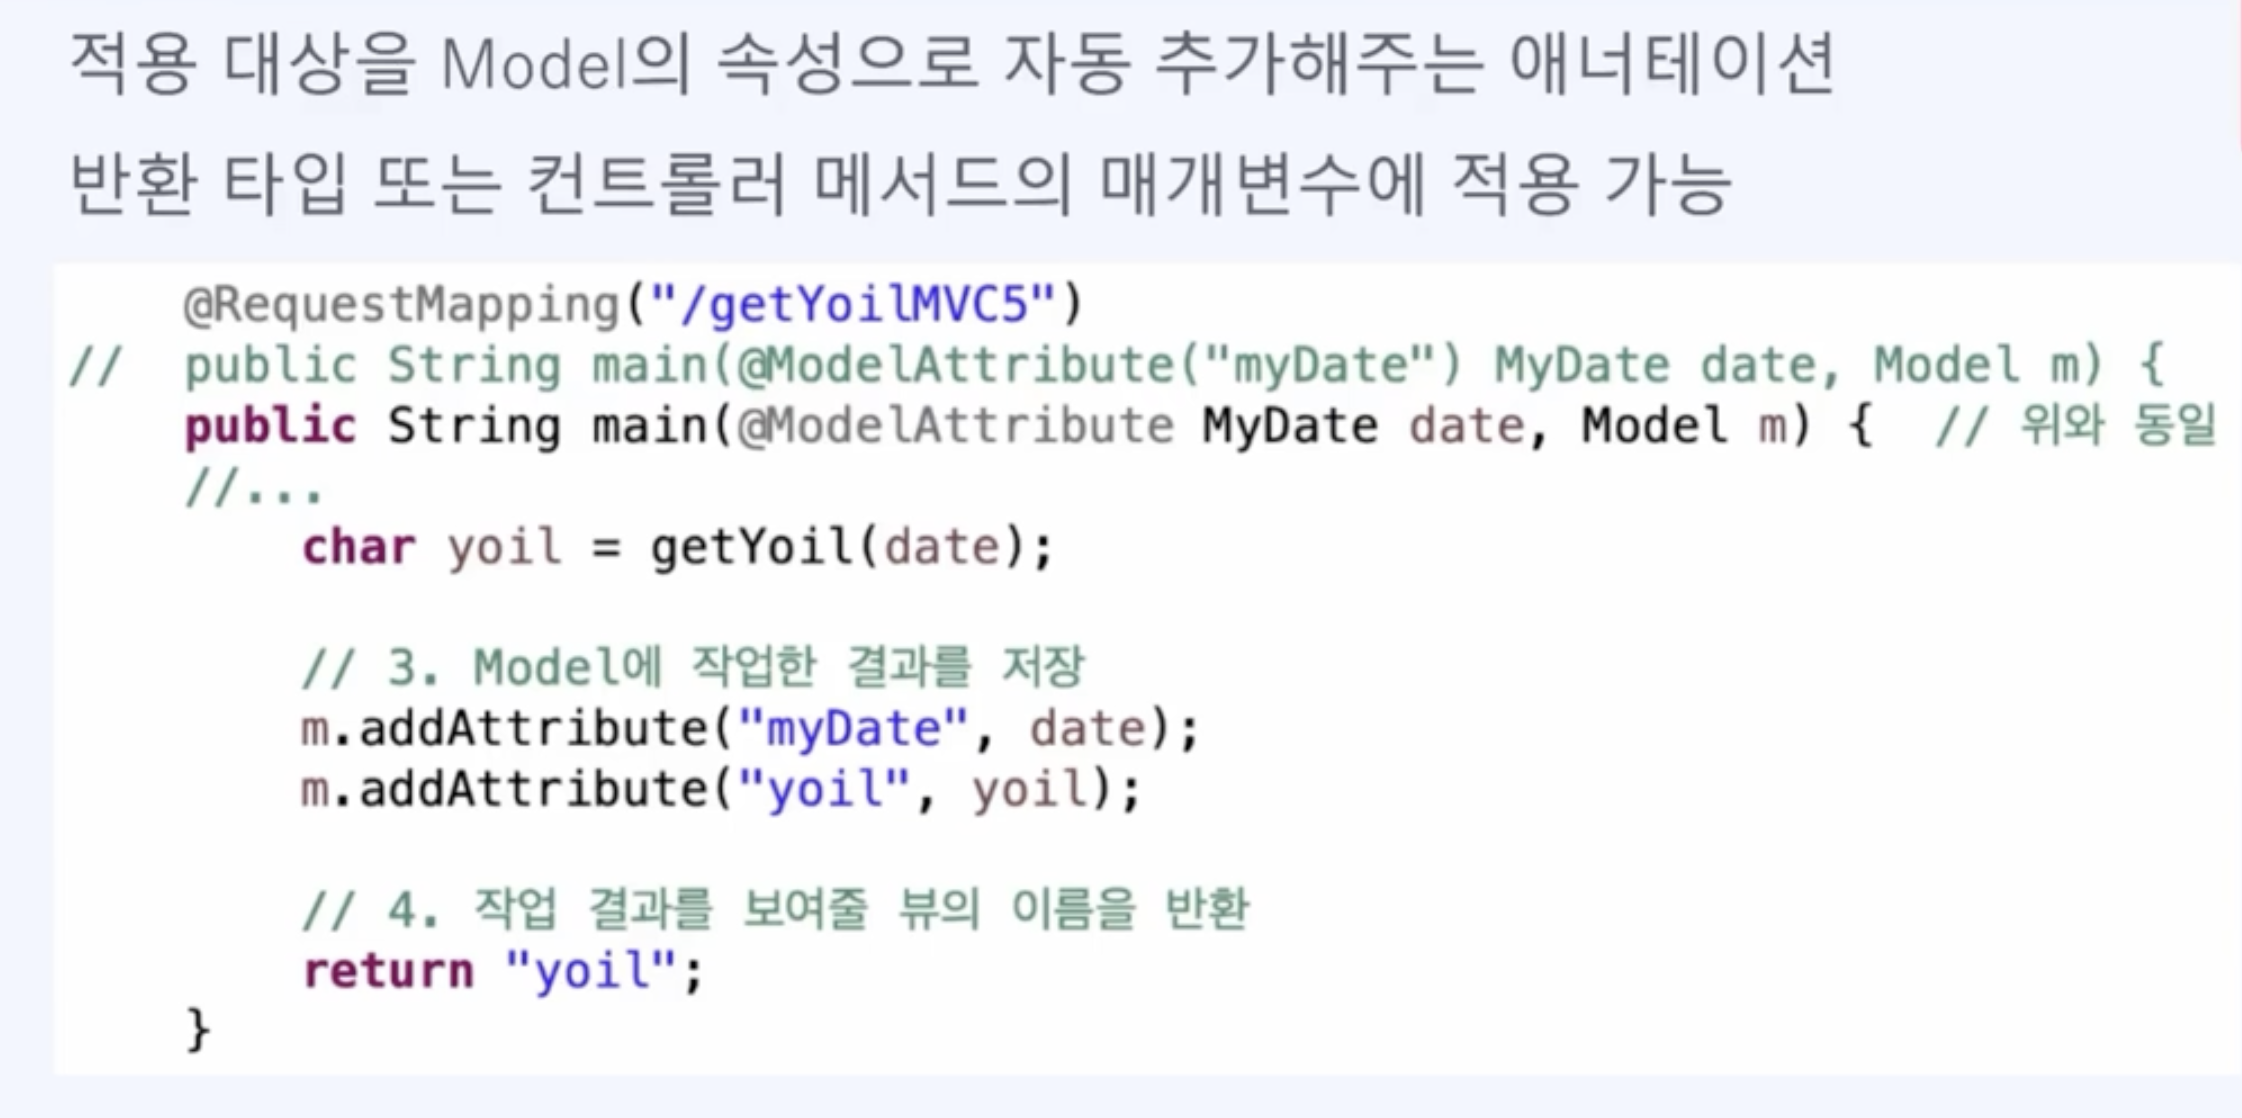Click the "myDate" string in addAttribute
Image resolution: width=2242 pixels, height=1118 pixels.
click(x=853, y=729)
